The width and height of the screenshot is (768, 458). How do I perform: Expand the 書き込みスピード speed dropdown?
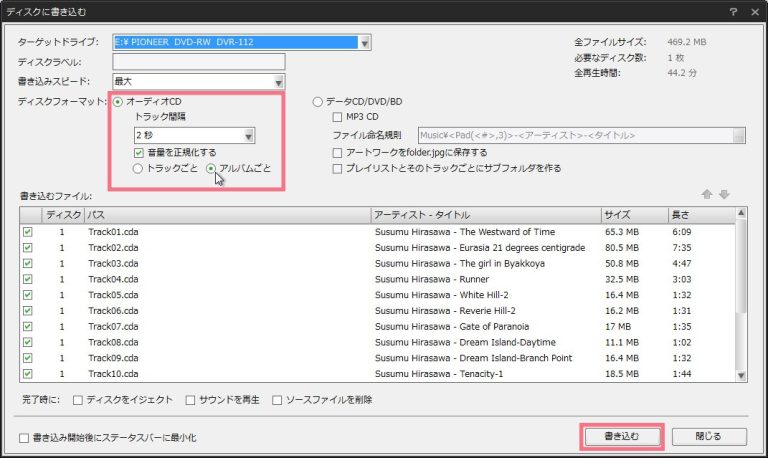(279, 81)
